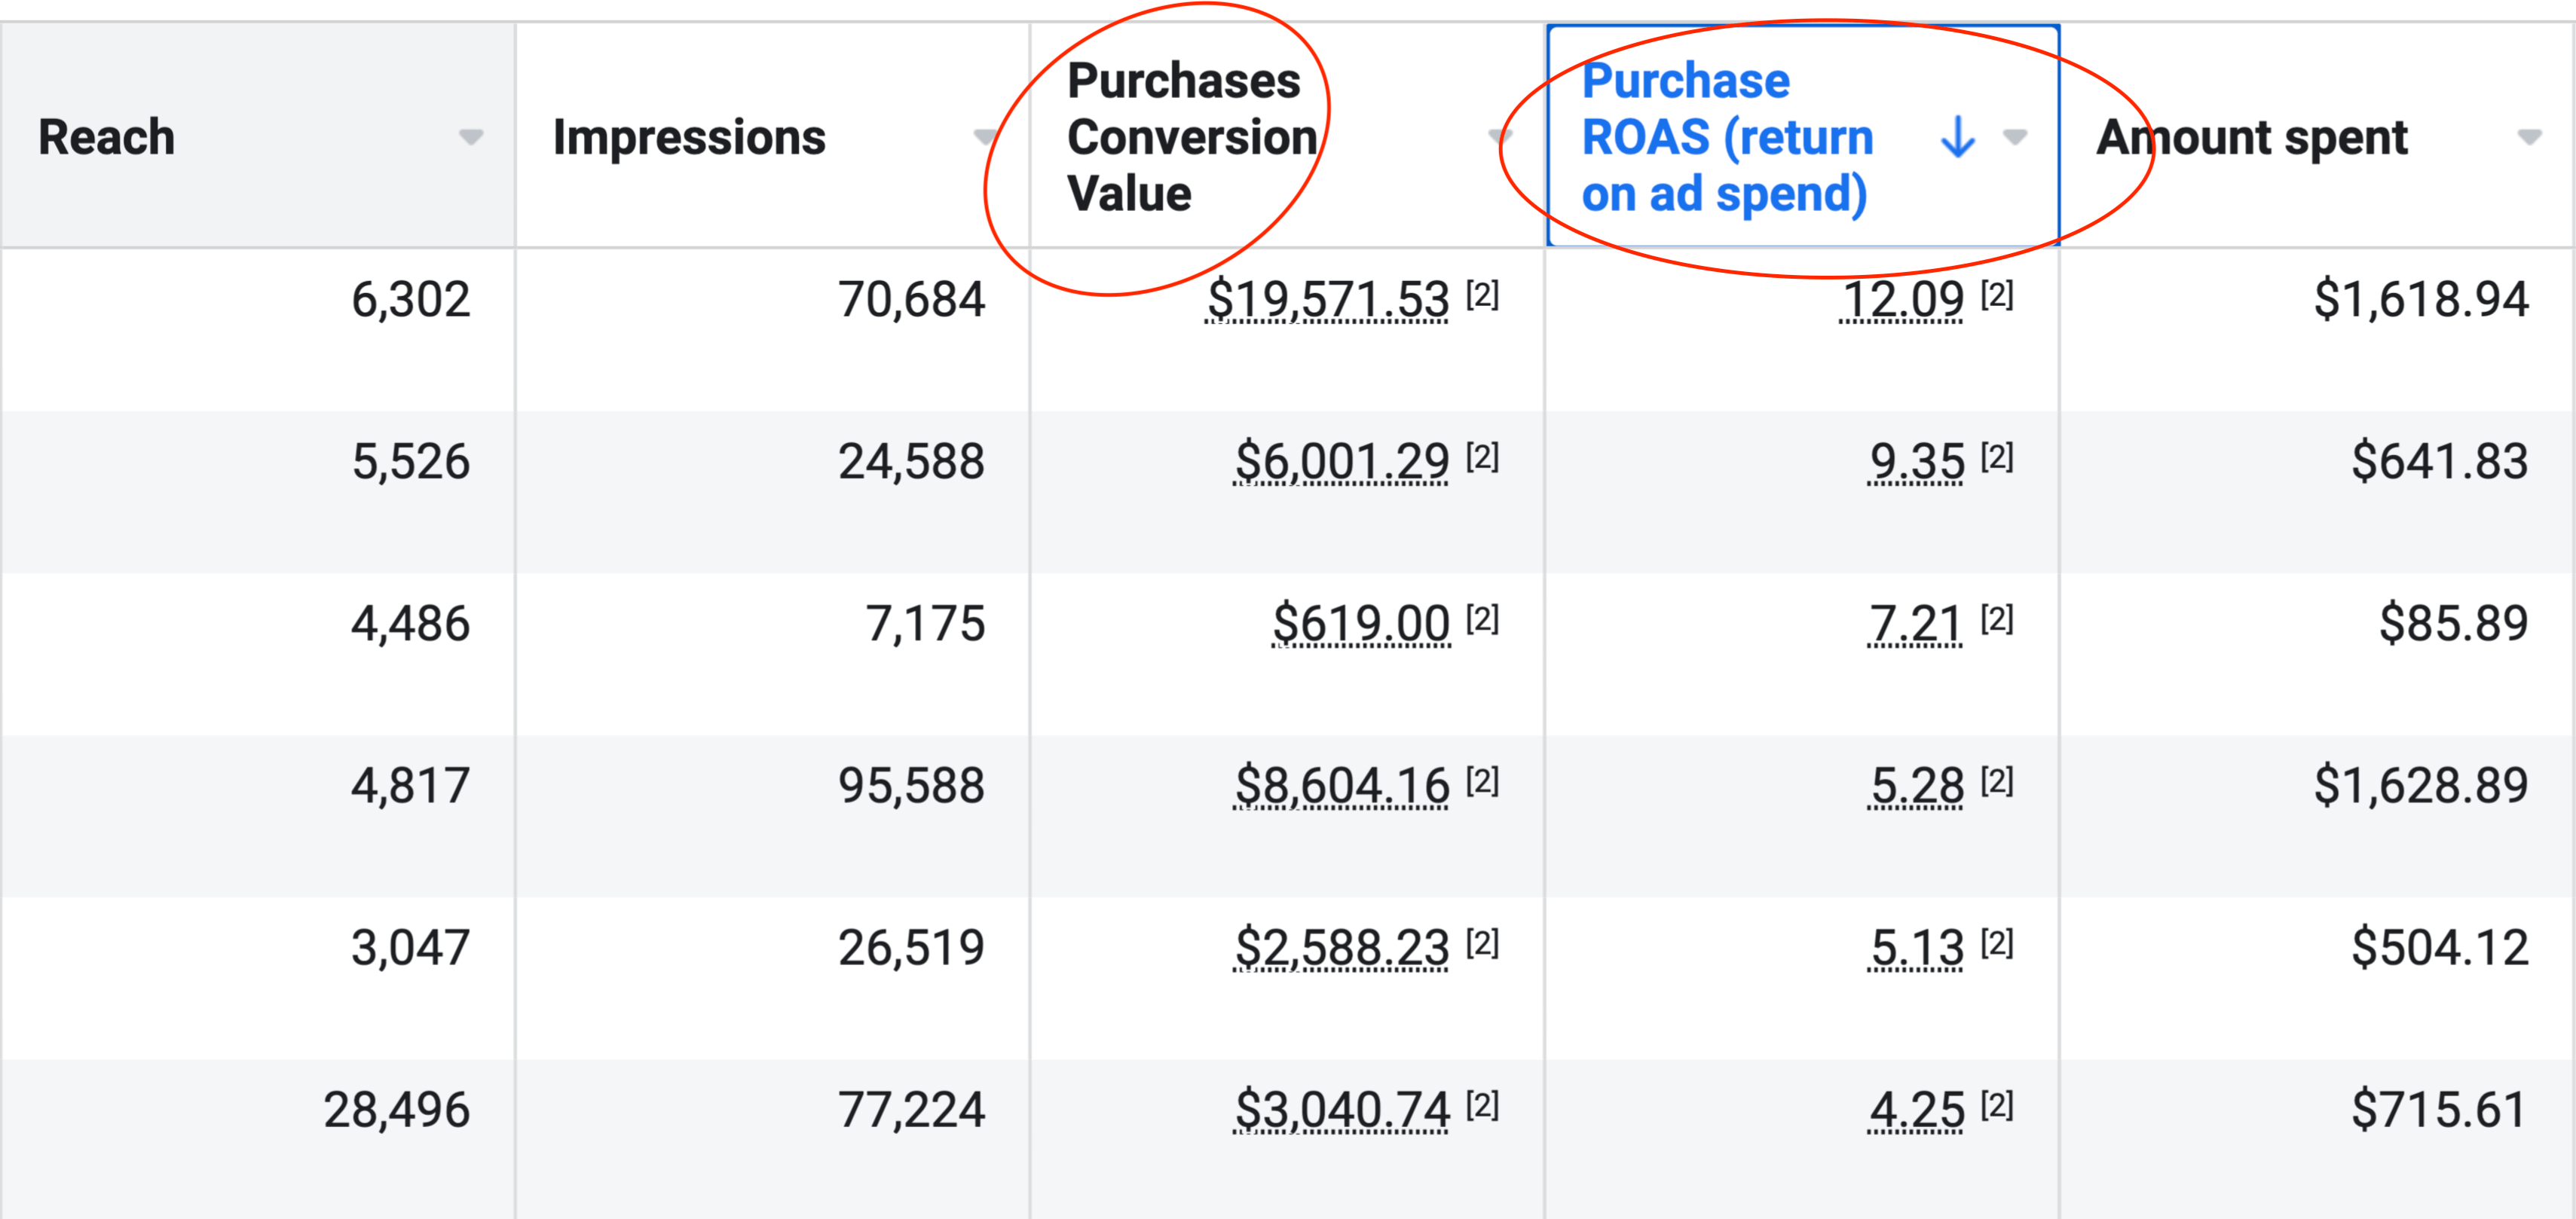
Task: Click the [2] footnote beside $6,001.29
Action: pos(1482,457)
